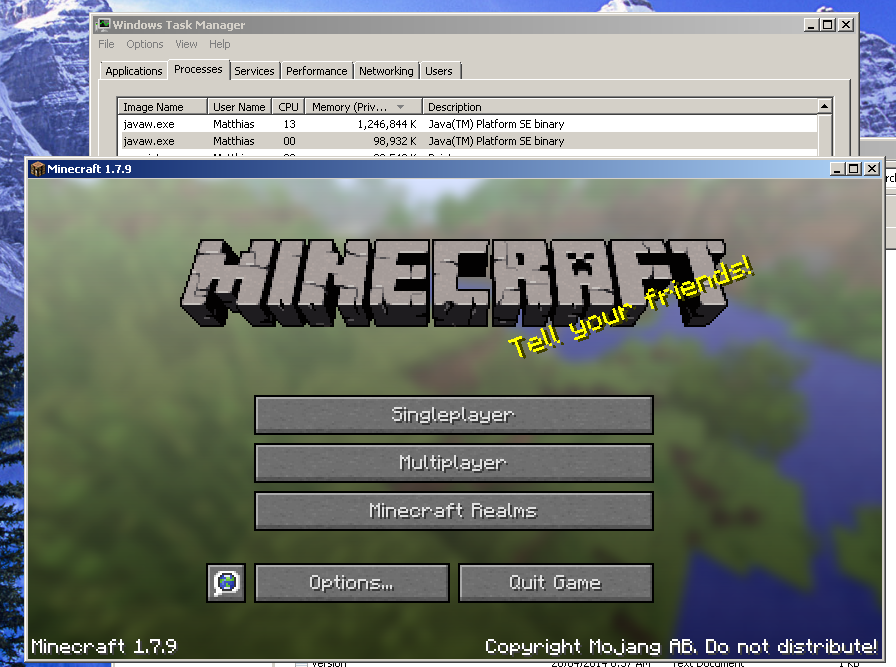Open the Multiplayer menu

point(454,462)
